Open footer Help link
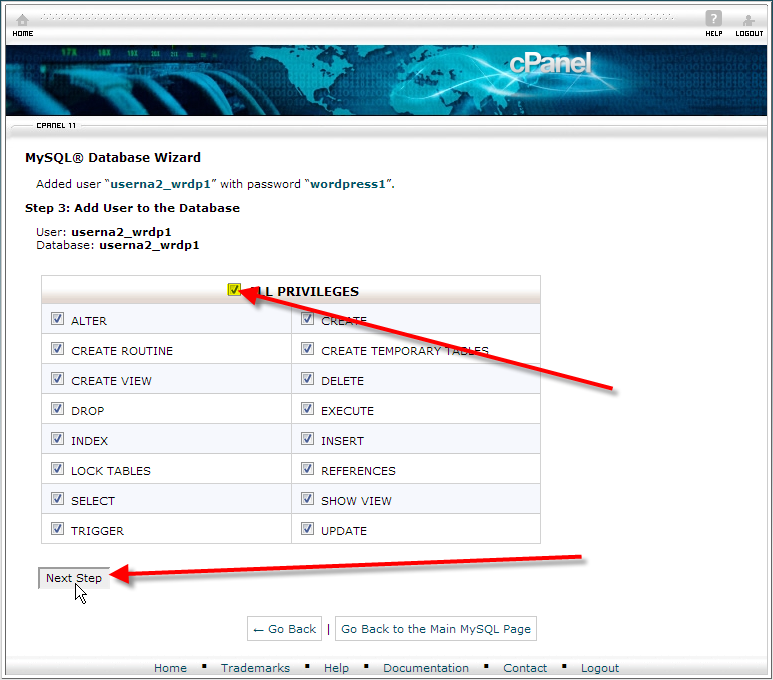Viewport: 773px width, 680px height. 336,668
